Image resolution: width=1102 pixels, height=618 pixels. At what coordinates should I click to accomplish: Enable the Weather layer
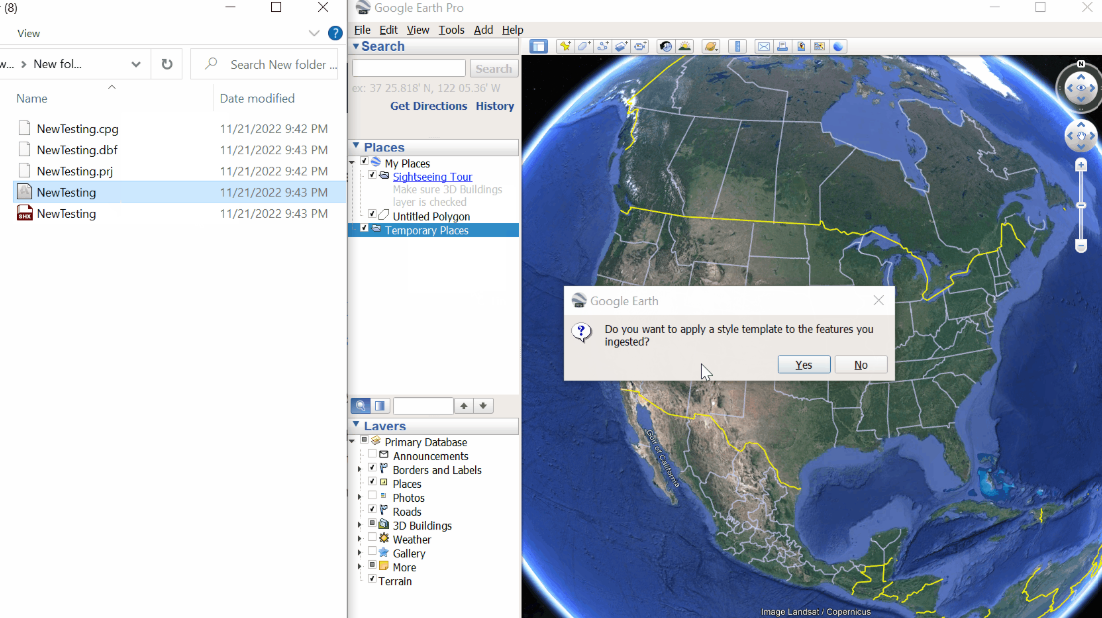370,539
